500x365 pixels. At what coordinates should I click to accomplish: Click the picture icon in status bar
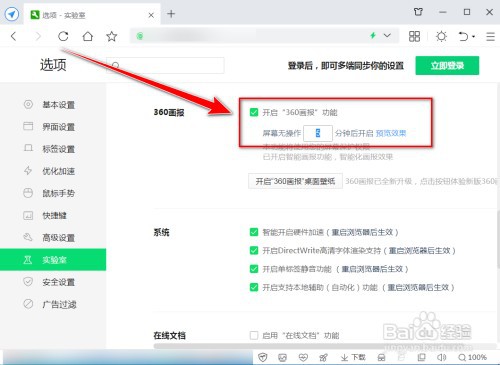point(282,357)
